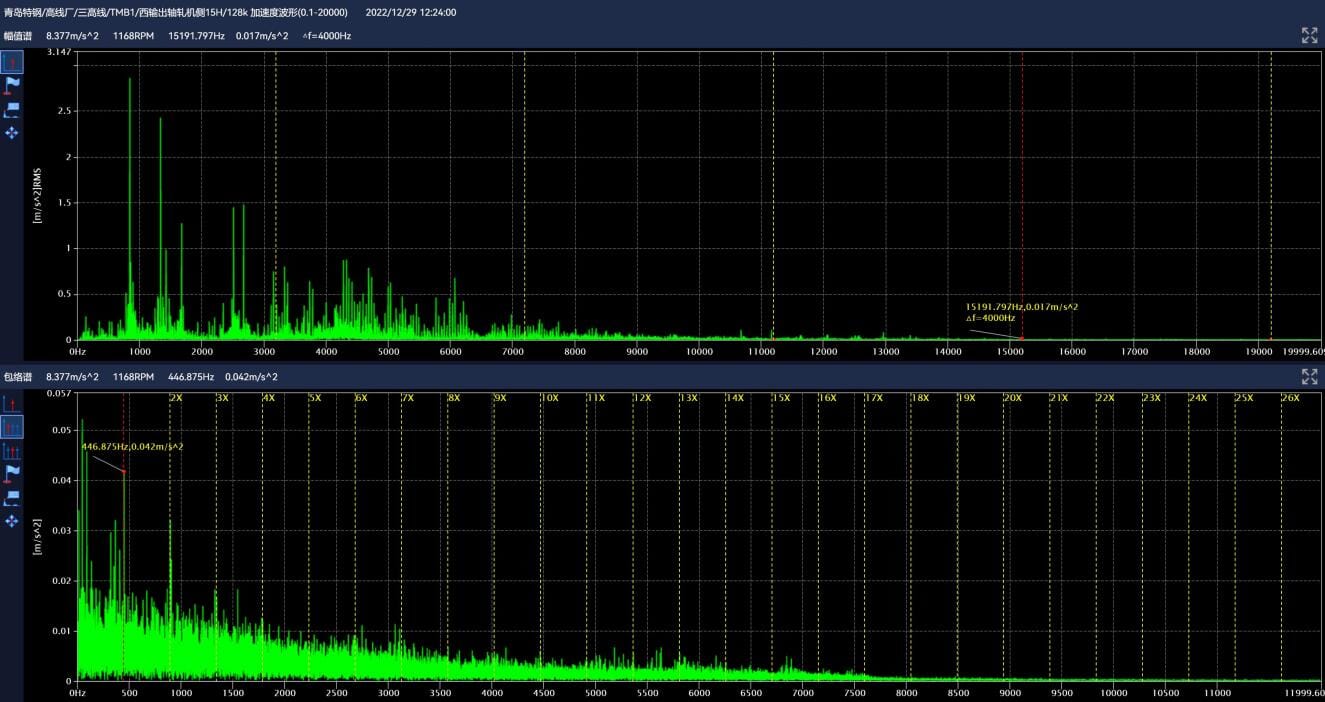Click the 10X harmonic marker label
The image size is (1325, 702).
pyautogui.click(x=549, y=398)
